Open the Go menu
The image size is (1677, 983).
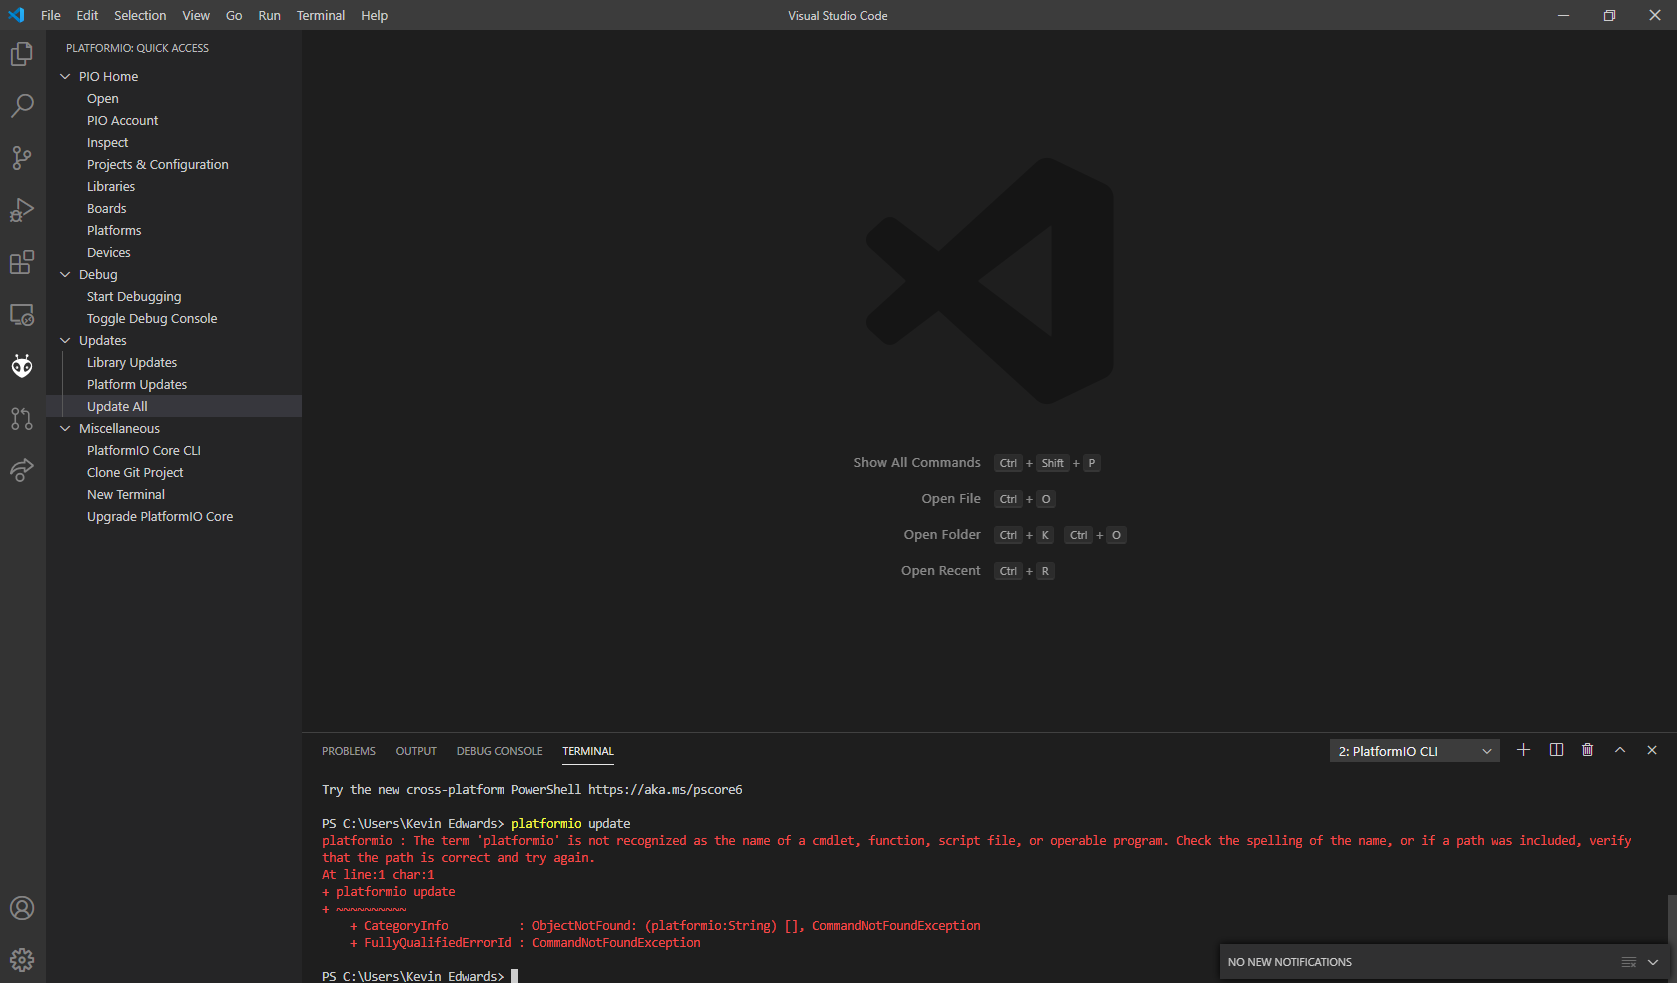tap(234, 15)
